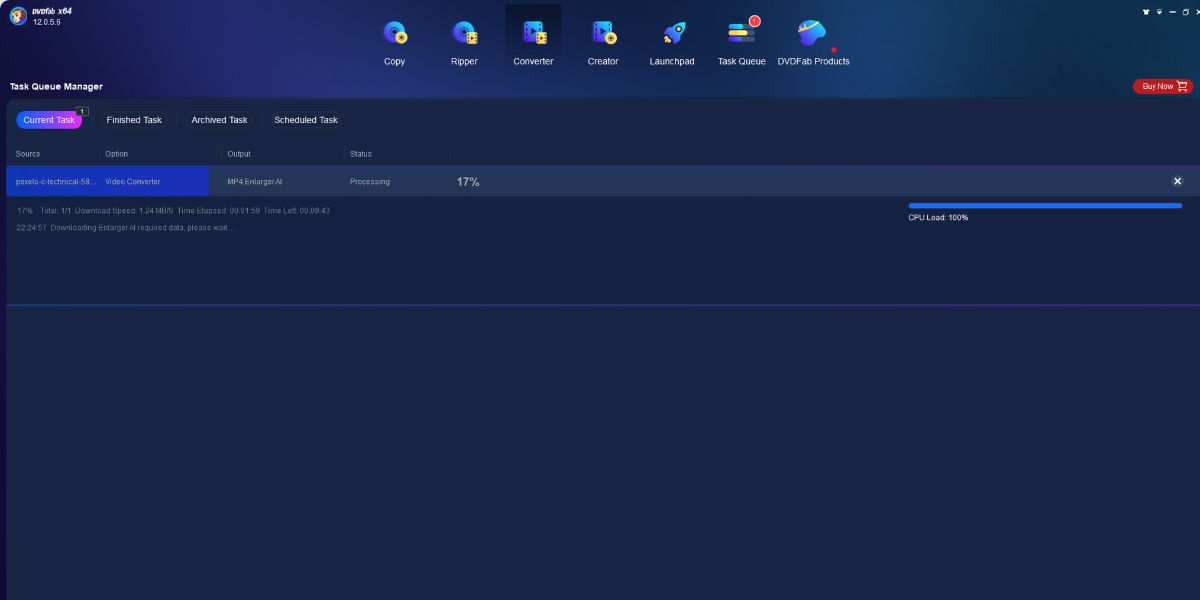
Task: Click the Processing status cell
Action: [x=370, y=182]
